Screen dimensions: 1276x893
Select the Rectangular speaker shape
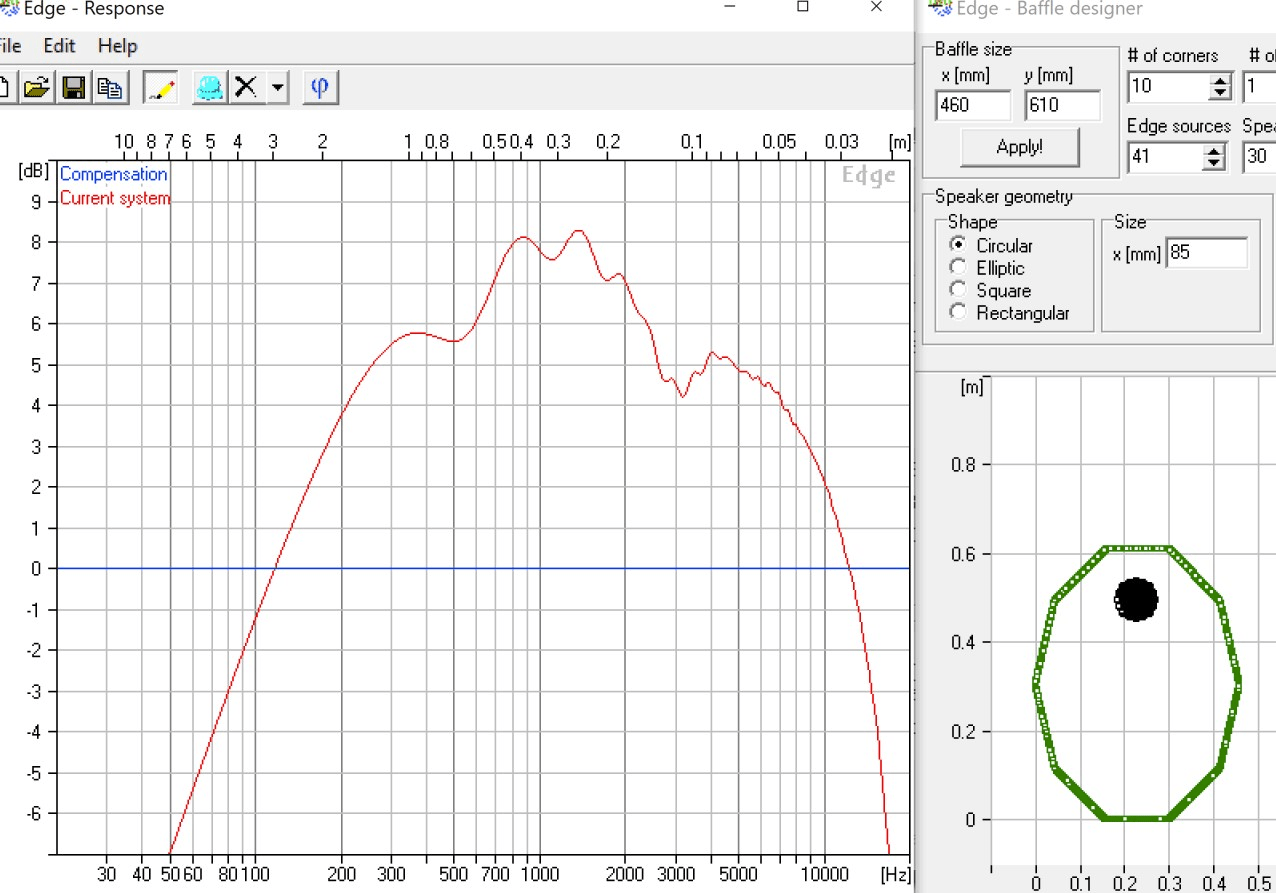958,313
